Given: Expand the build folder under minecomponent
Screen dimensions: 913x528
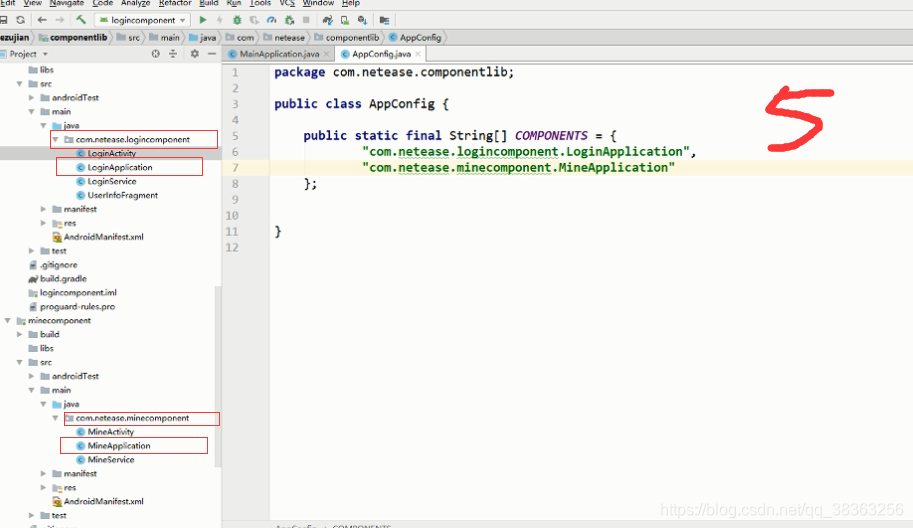Looking at the screenshot, I should point(20,334).
